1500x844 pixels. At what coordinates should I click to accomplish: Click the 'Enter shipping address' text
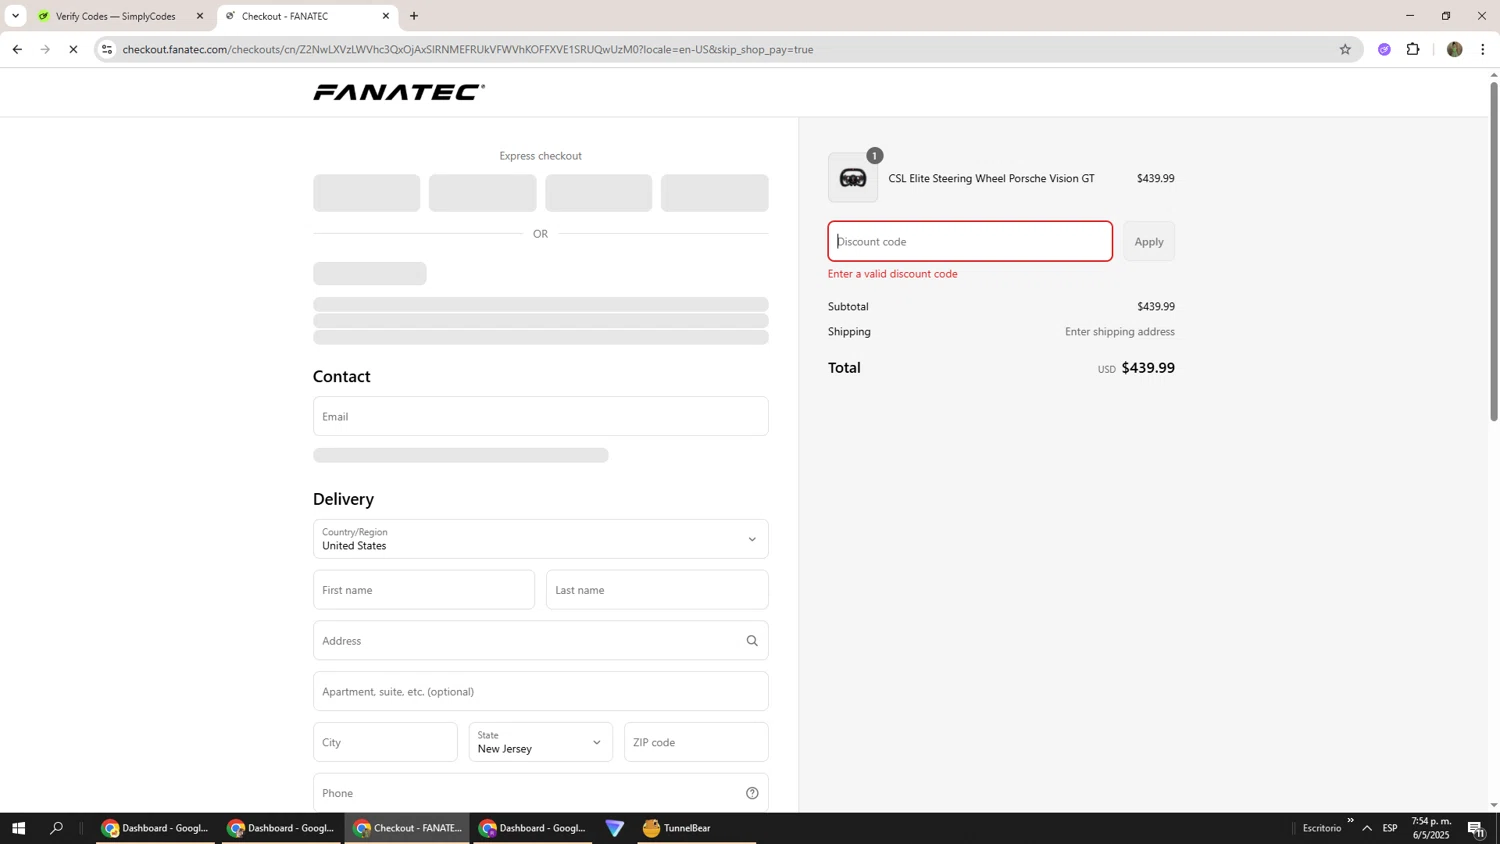pyautogui.click(x=1119, y=332)
